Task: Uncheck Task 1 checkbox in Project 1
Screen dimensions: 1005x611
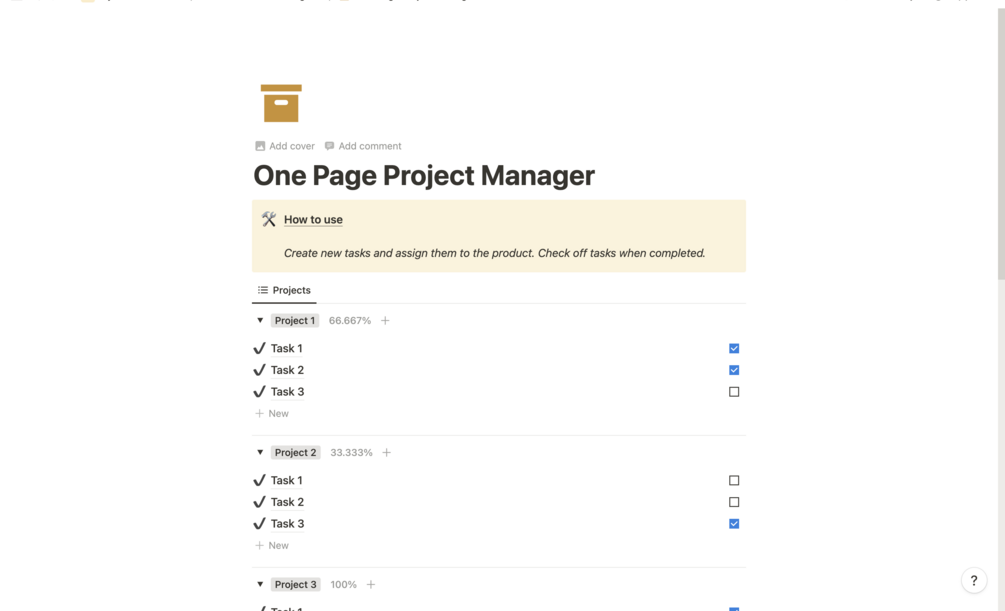Action: [734, 349]
